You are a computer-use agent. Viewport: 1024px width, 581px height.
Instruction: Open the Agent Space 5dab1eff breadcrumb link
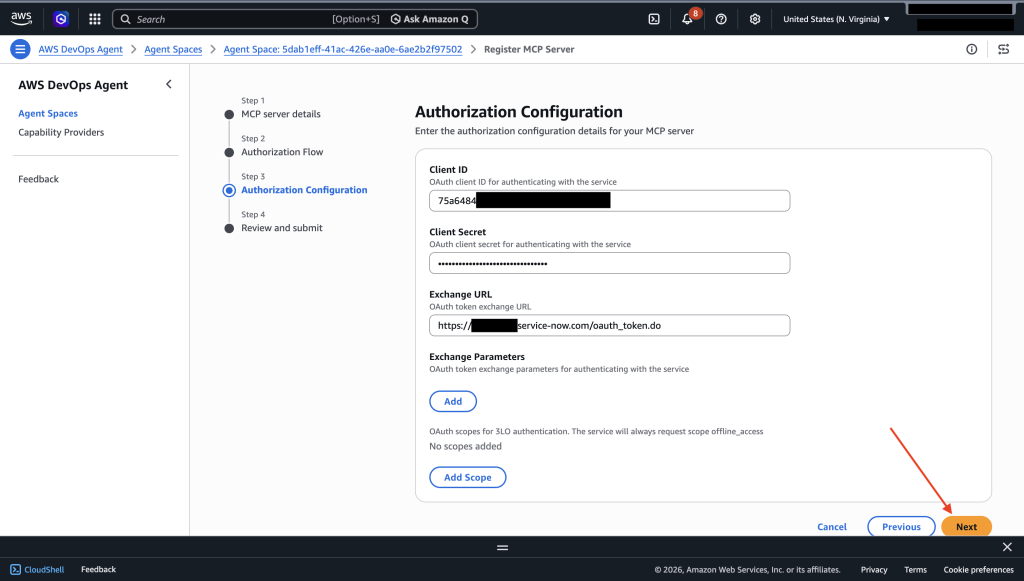[x=343, y=49]
